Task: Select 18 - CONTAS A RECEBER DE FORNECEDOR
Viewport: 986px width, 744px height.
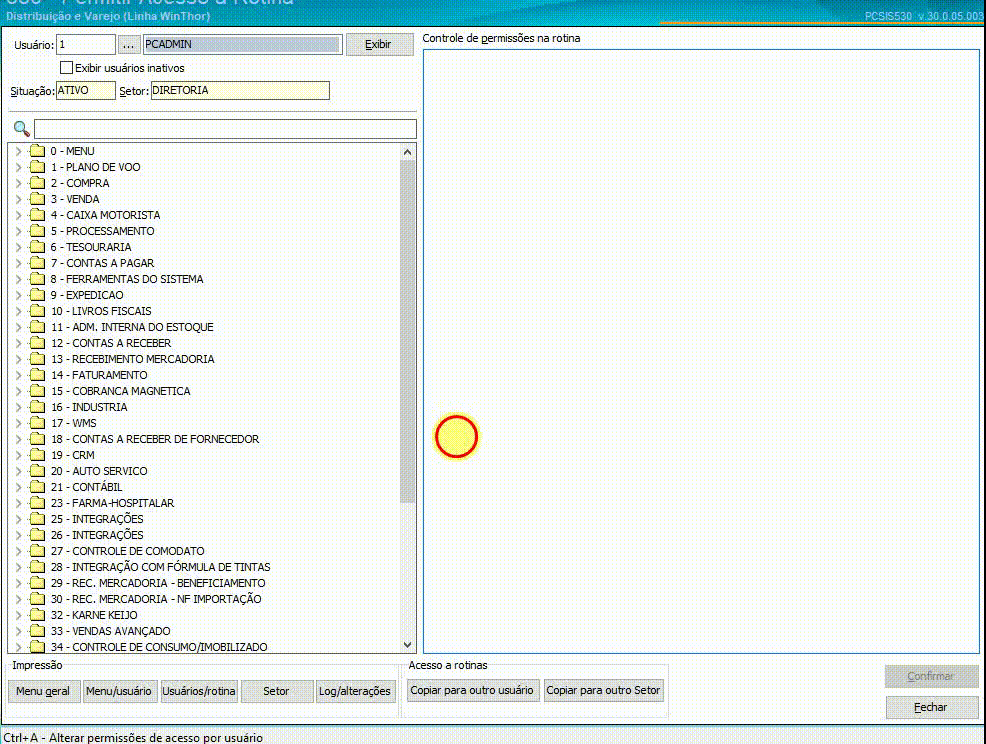Action: pos(155,439)
